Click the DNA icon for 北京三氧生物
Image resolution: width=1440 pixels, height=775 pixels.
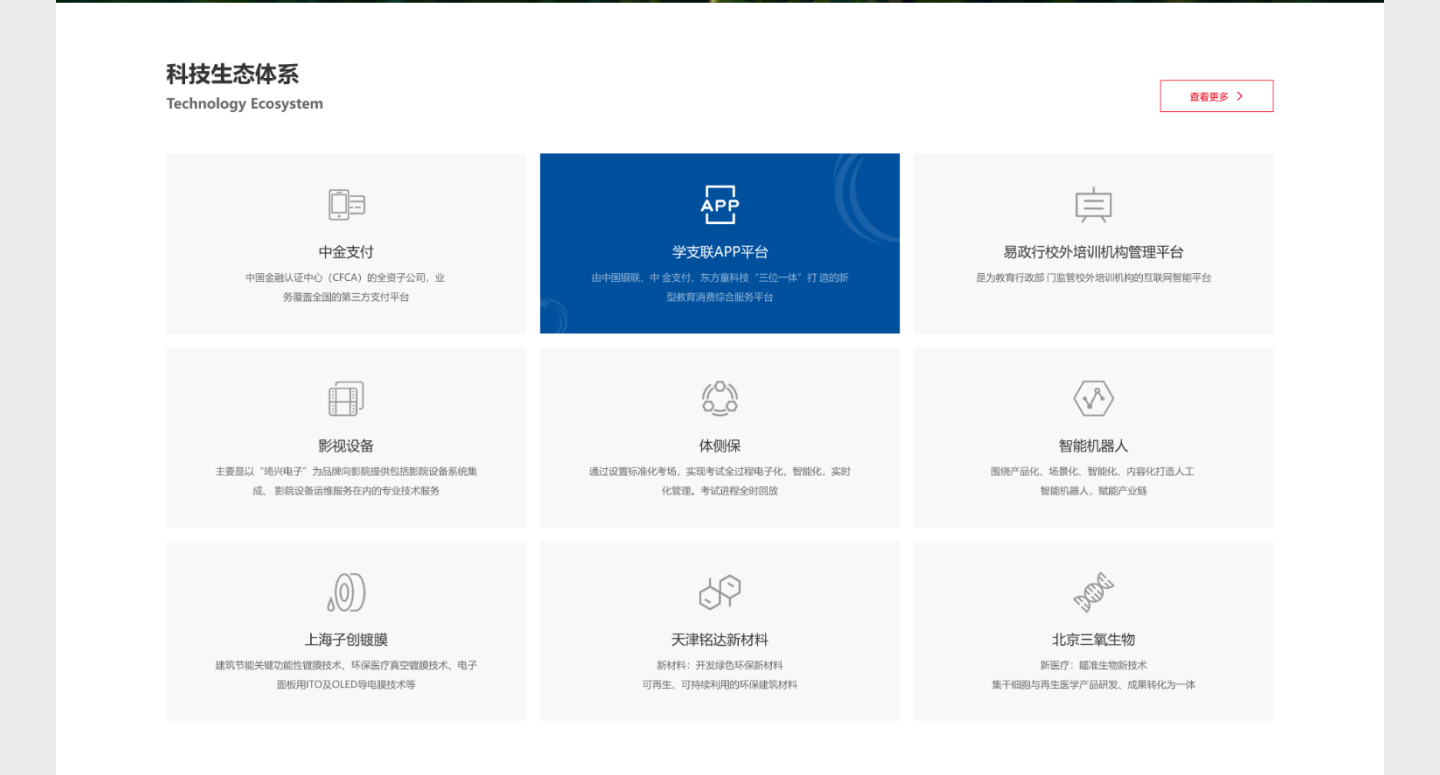[1093, 592]
